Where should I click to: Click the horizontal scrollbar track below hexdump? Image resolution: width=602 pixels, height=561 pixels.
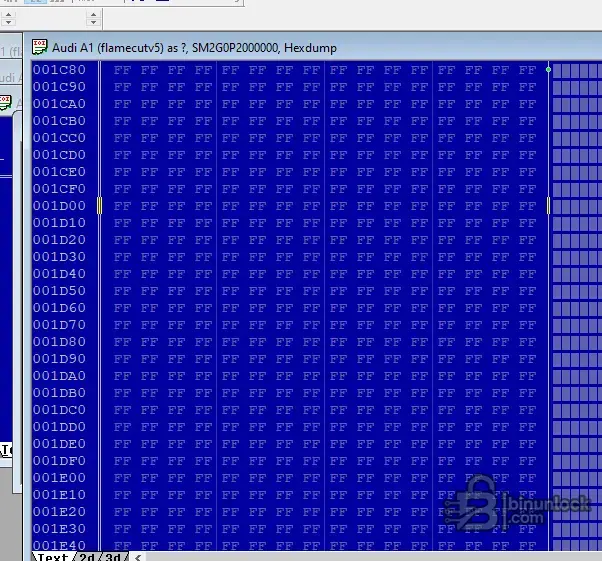click(372, 557)
